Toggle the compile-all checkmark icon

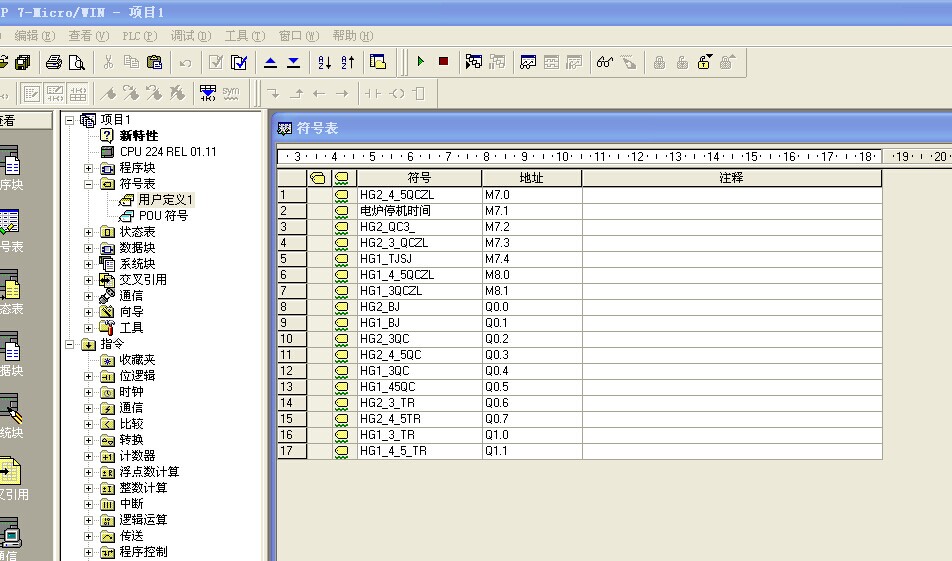239,62
